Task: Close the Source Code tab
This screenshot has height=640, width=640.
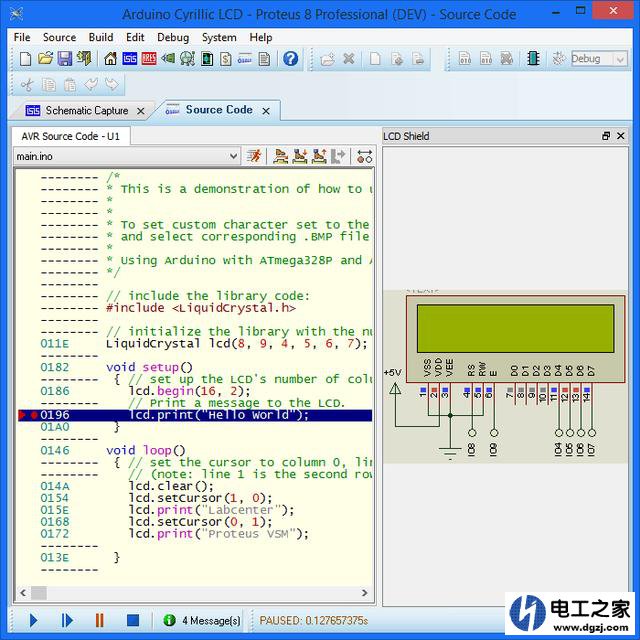Action: tap(266, 111)
